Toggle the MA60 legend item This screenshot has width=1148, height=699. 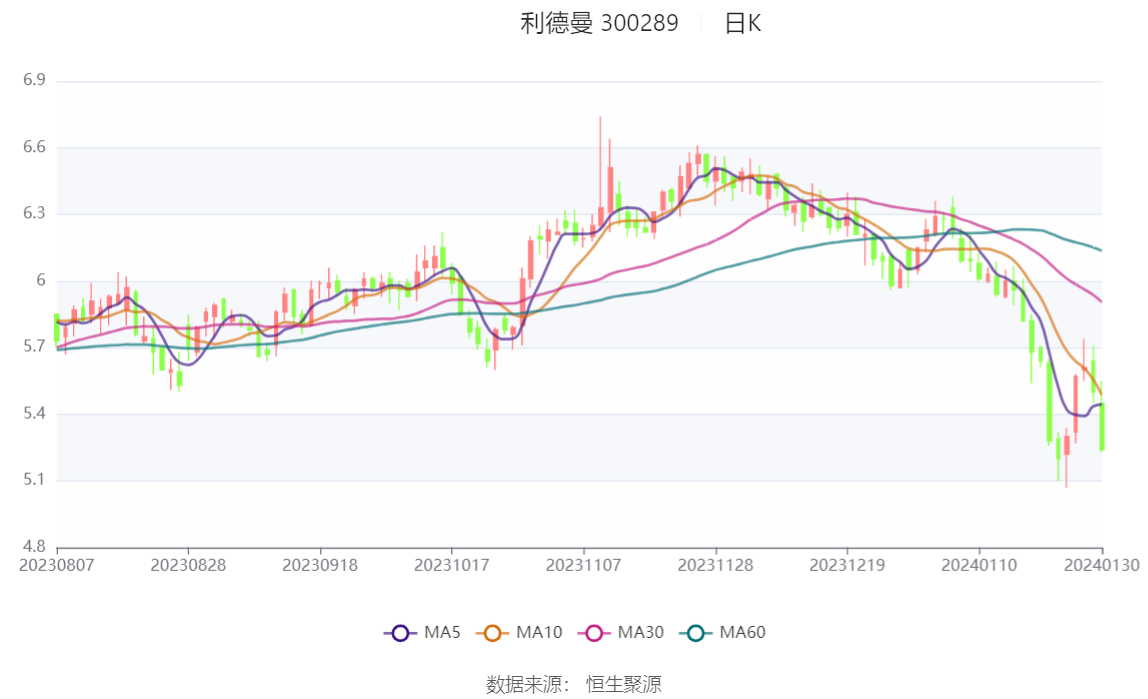point(723,632)
